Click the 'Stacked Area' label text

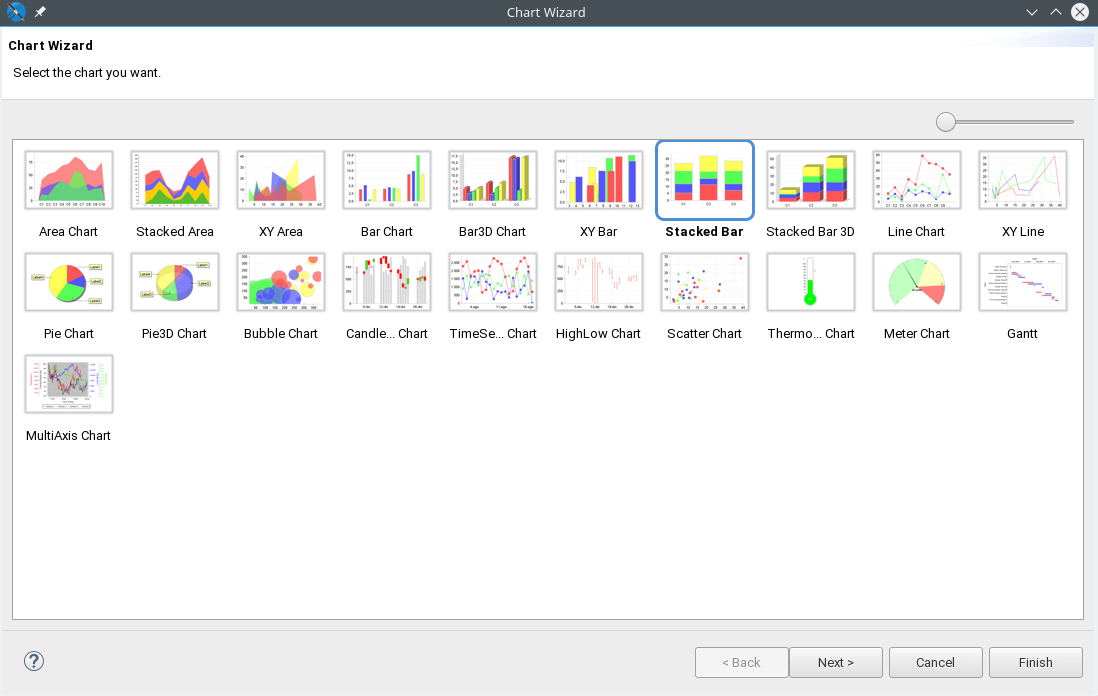[x=175, y=232]
